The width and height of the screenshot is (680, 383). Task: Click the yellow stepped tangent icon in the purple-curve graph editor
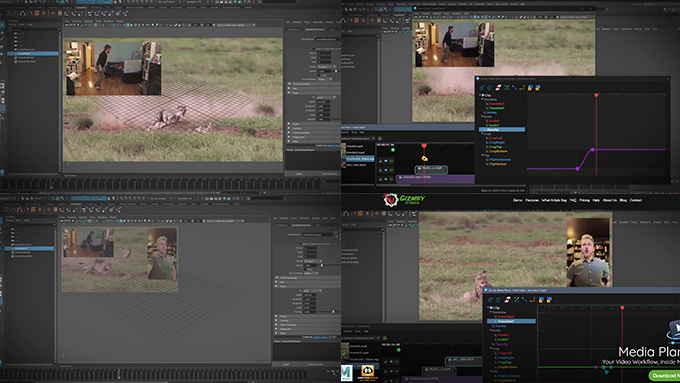[522, 88]
